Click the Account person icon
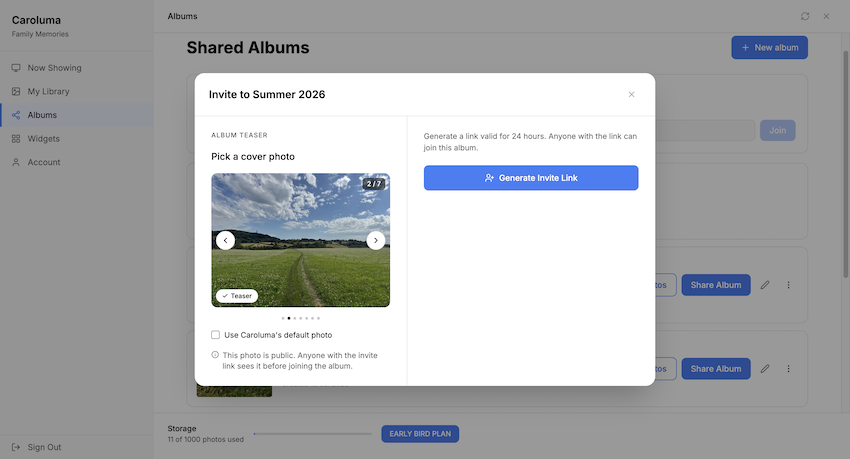The height and width of the screenshot is (459, 850). [16, 162]
